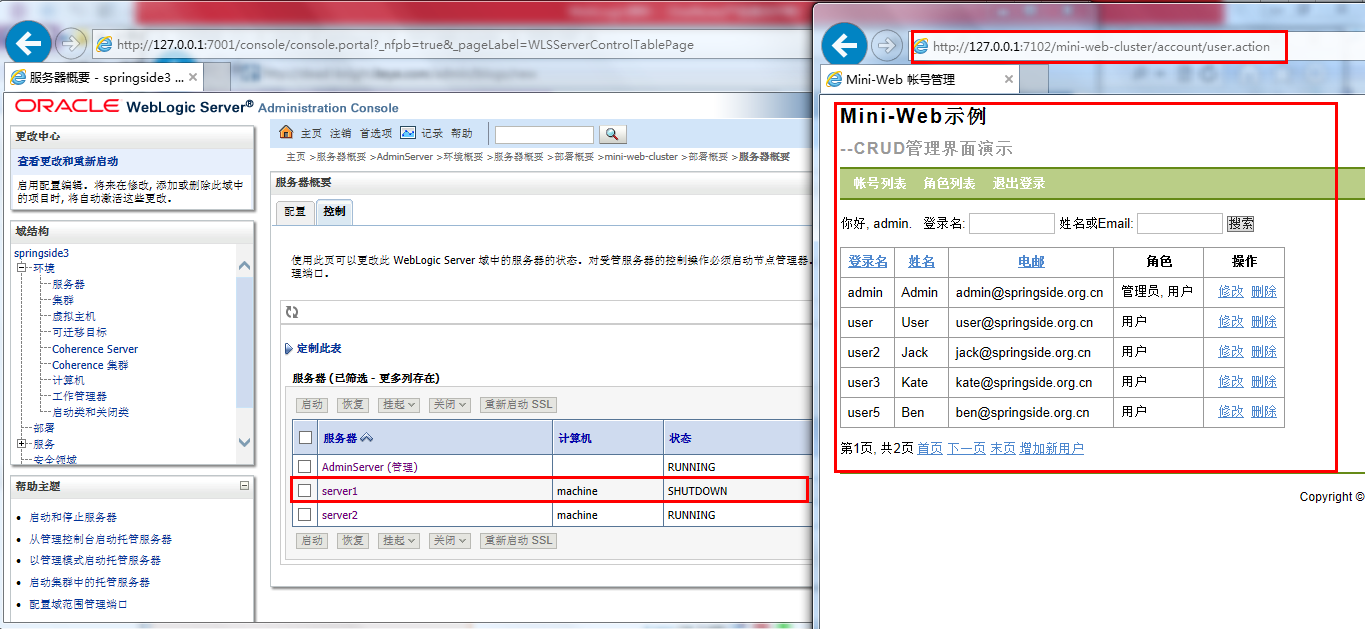Select 集群 in the domain tree
Image resolution: width=1365 pixels, height=629 pixels.
[62, 300]
